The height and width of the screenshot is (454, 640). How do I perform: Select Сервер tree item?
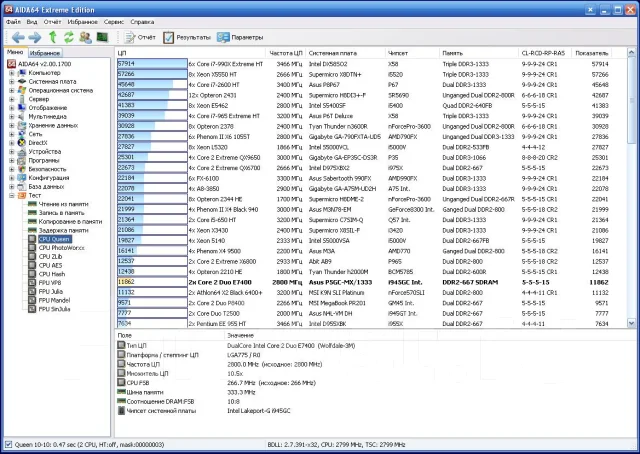(39, 99)
